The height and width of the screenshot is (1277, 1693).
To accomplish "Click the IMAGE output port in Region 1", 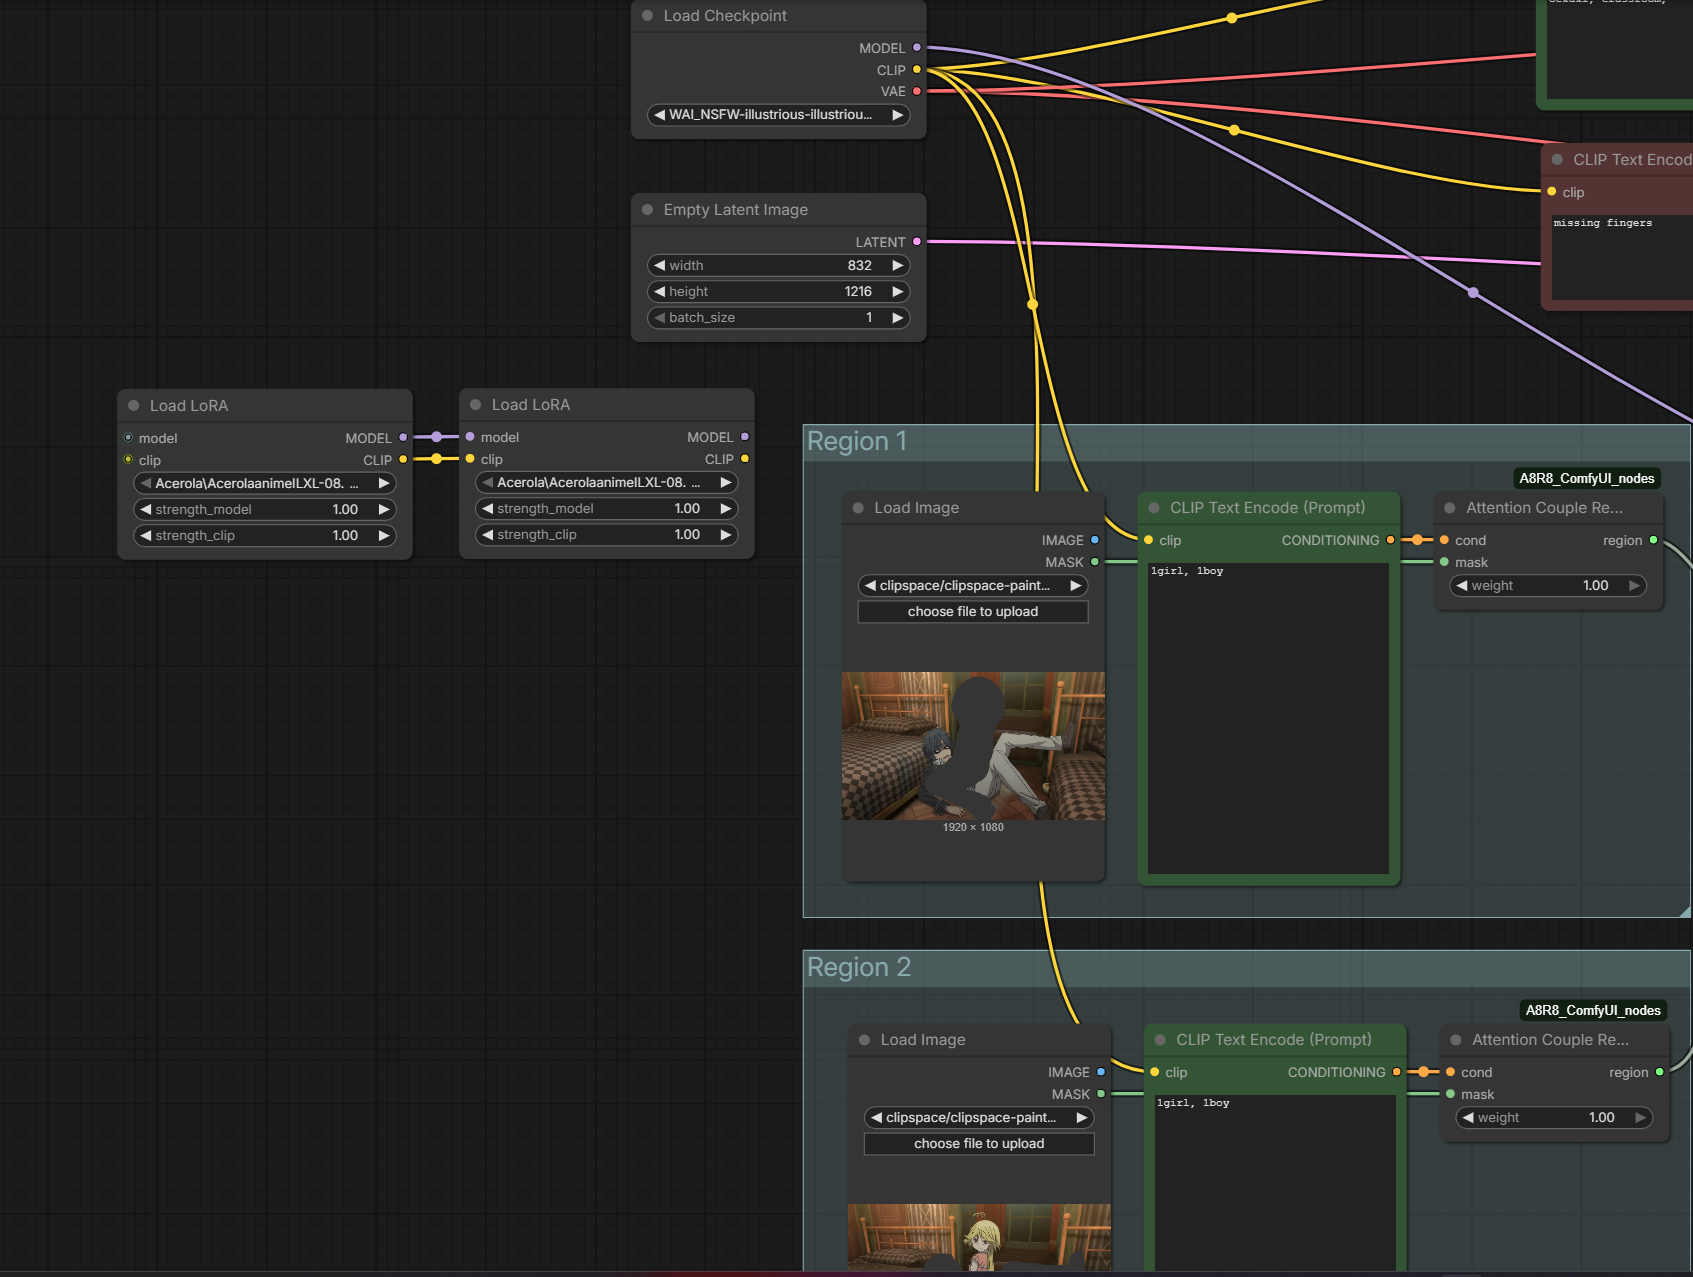I will (x=1095, y=540).
